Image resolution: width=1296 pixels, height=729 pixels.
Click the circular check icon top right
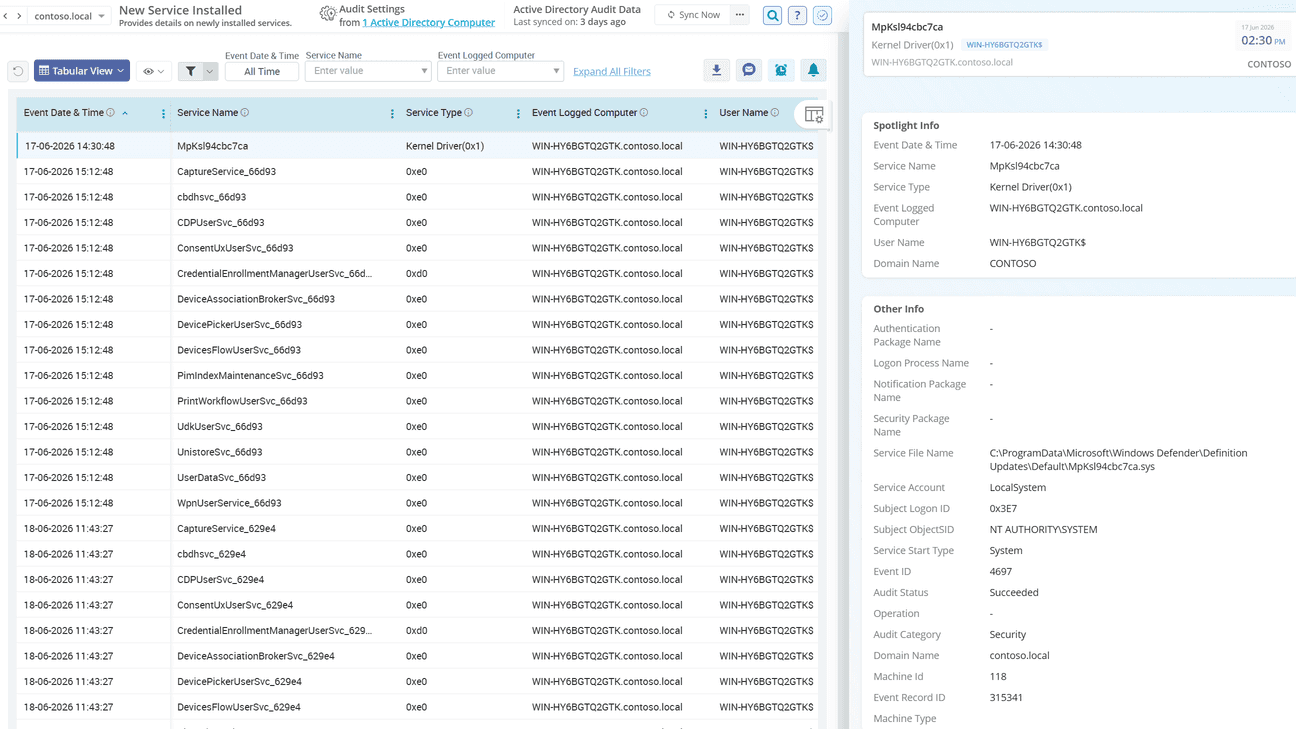tap(822, 15)
